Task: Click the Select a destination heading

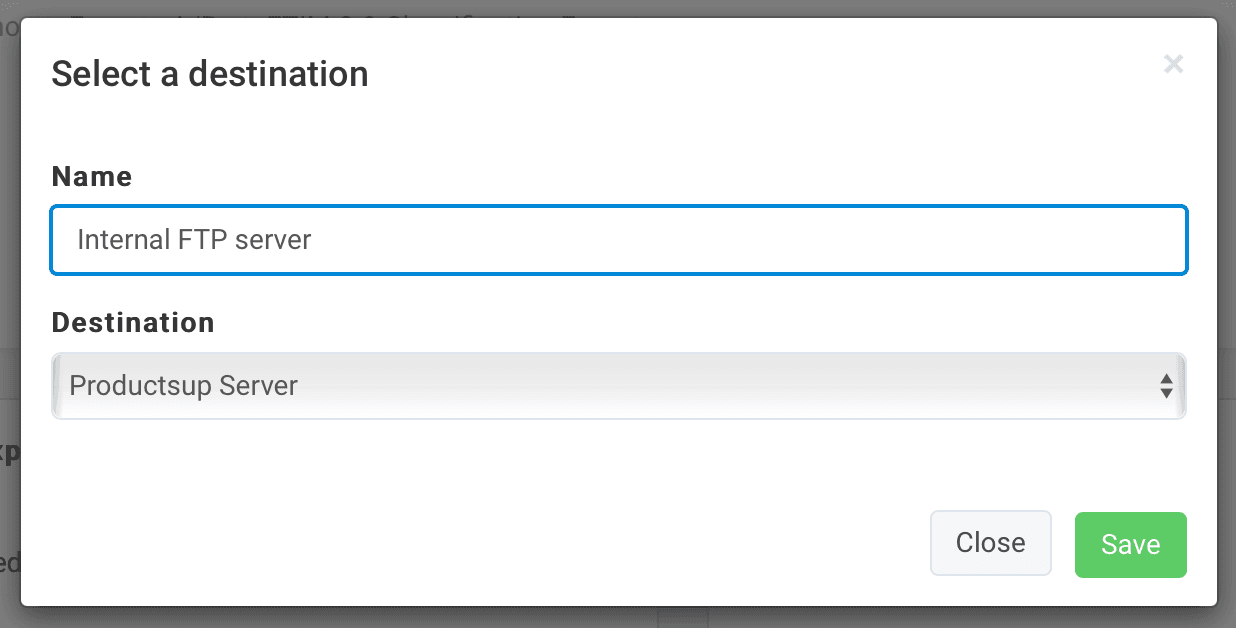Action: 210,74
